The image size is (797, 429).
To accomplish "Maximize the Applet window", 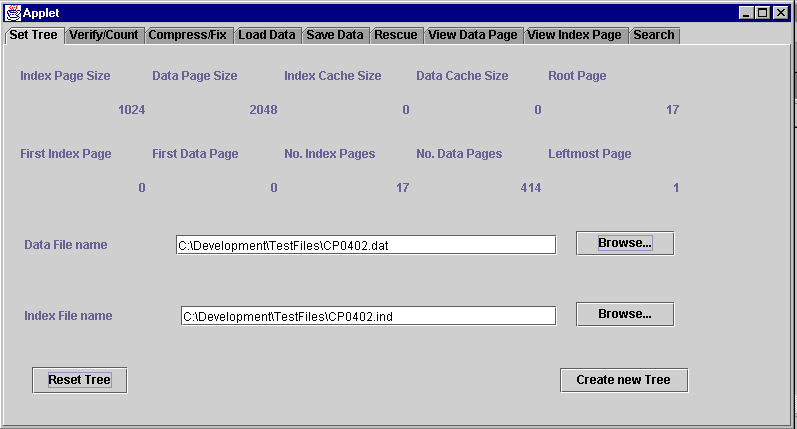I will [x=762, y=13].
